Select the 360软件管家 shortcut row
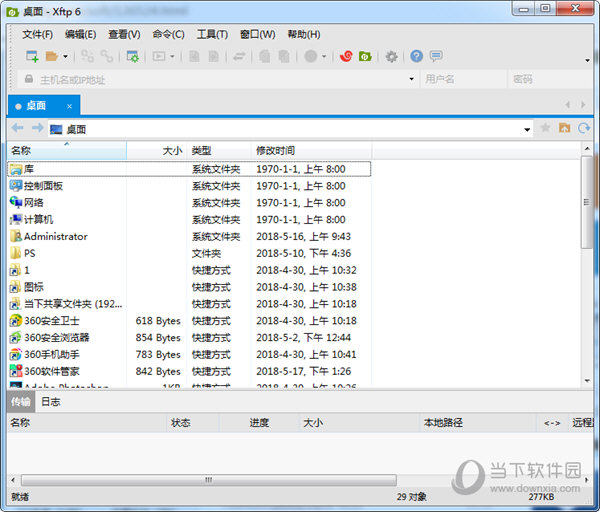 189,371
